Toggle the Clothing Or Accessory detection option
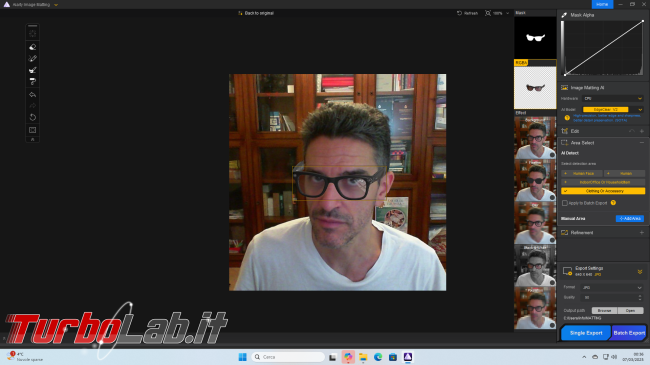Screen dimensions: 650x365 point(603,191)
